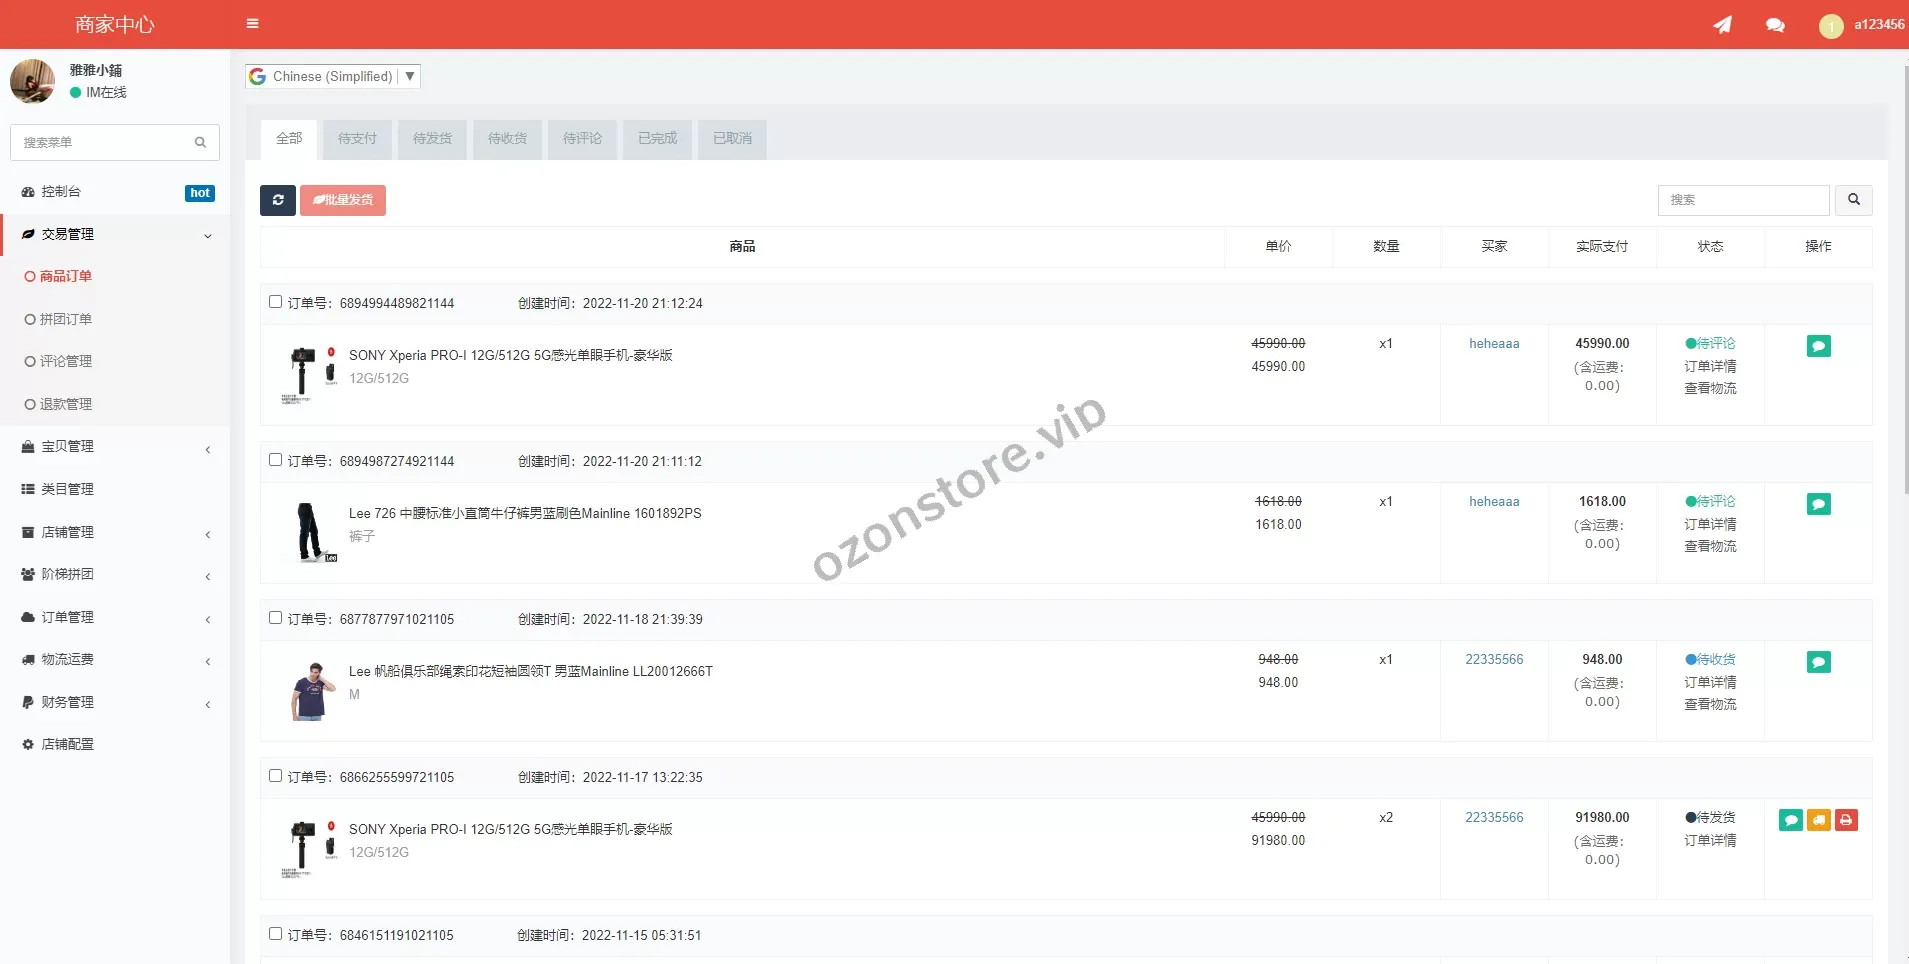This screenshot has height=964, width=1909.
Task: Open the chat messages icon in header
Action: 1775,25
